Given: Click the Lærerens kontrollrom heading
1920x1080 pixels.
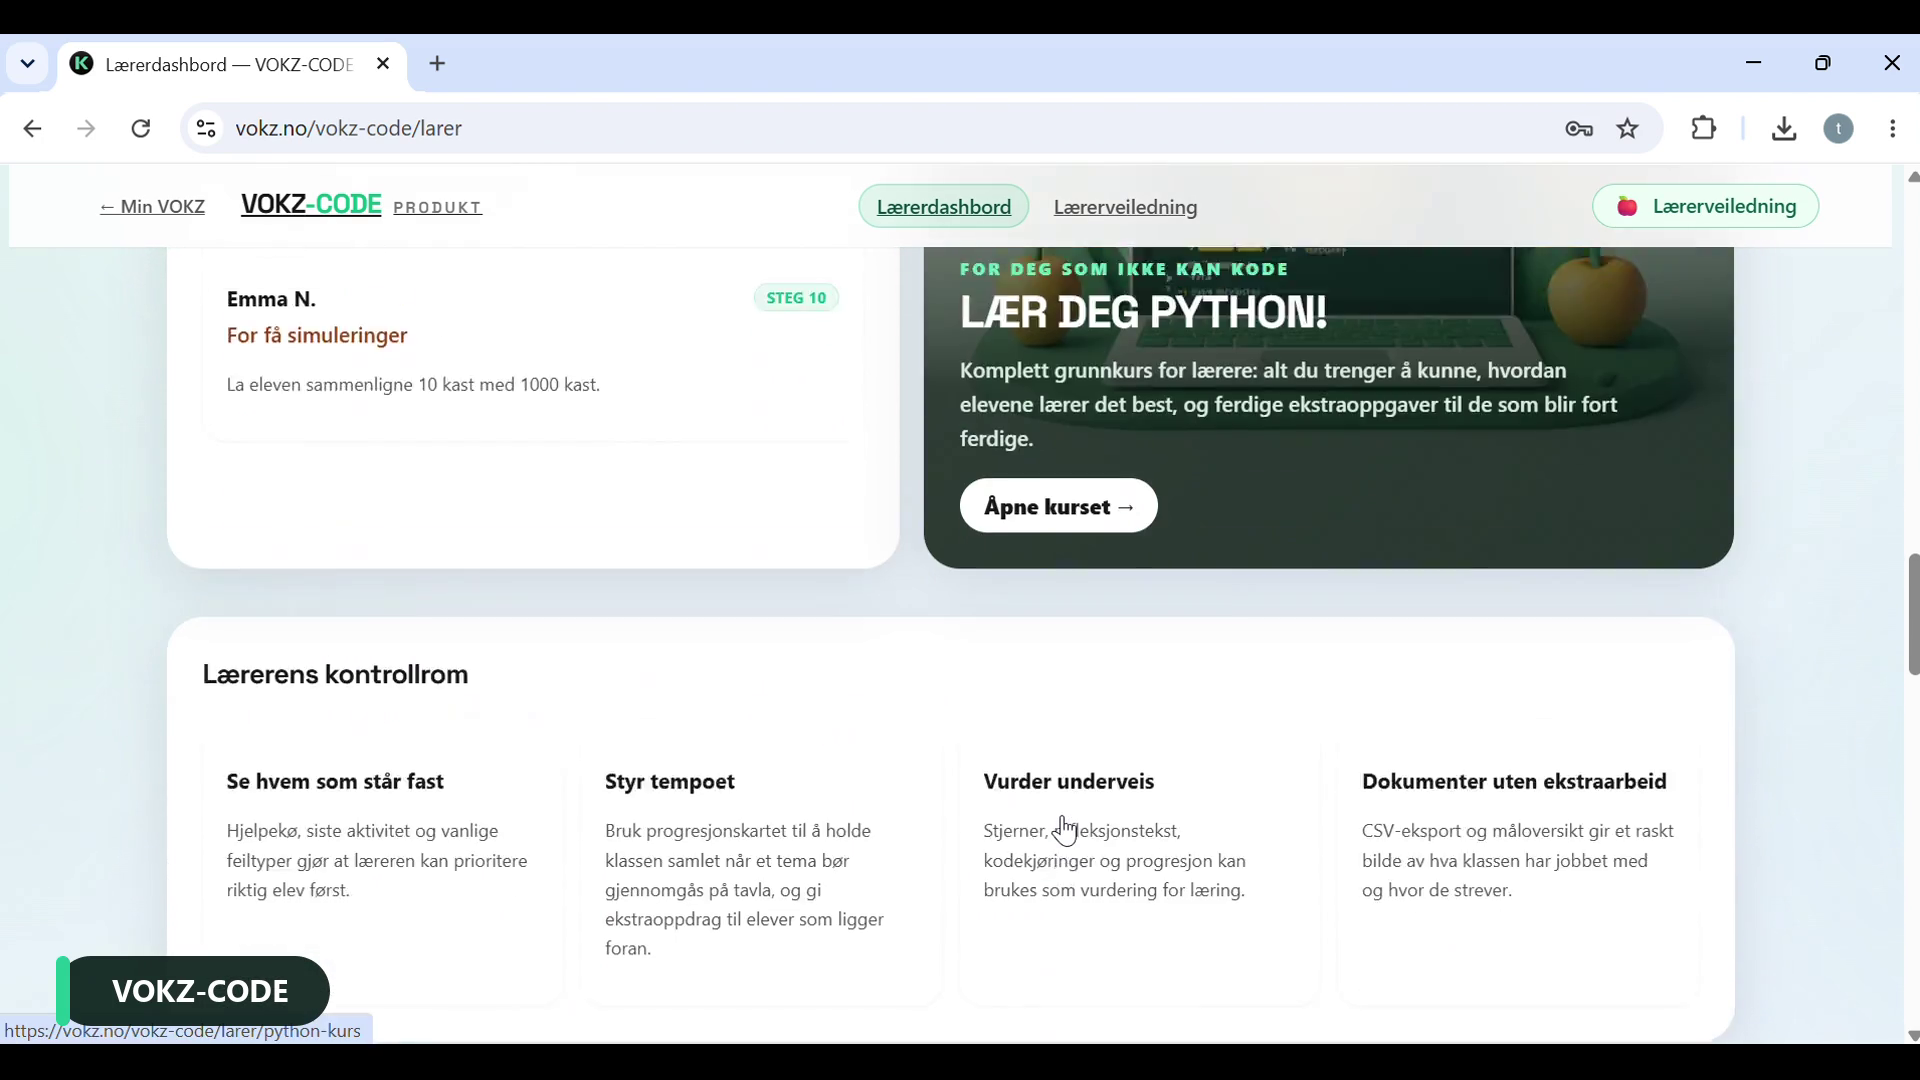Looking at the screenshot, I should 335,675.
